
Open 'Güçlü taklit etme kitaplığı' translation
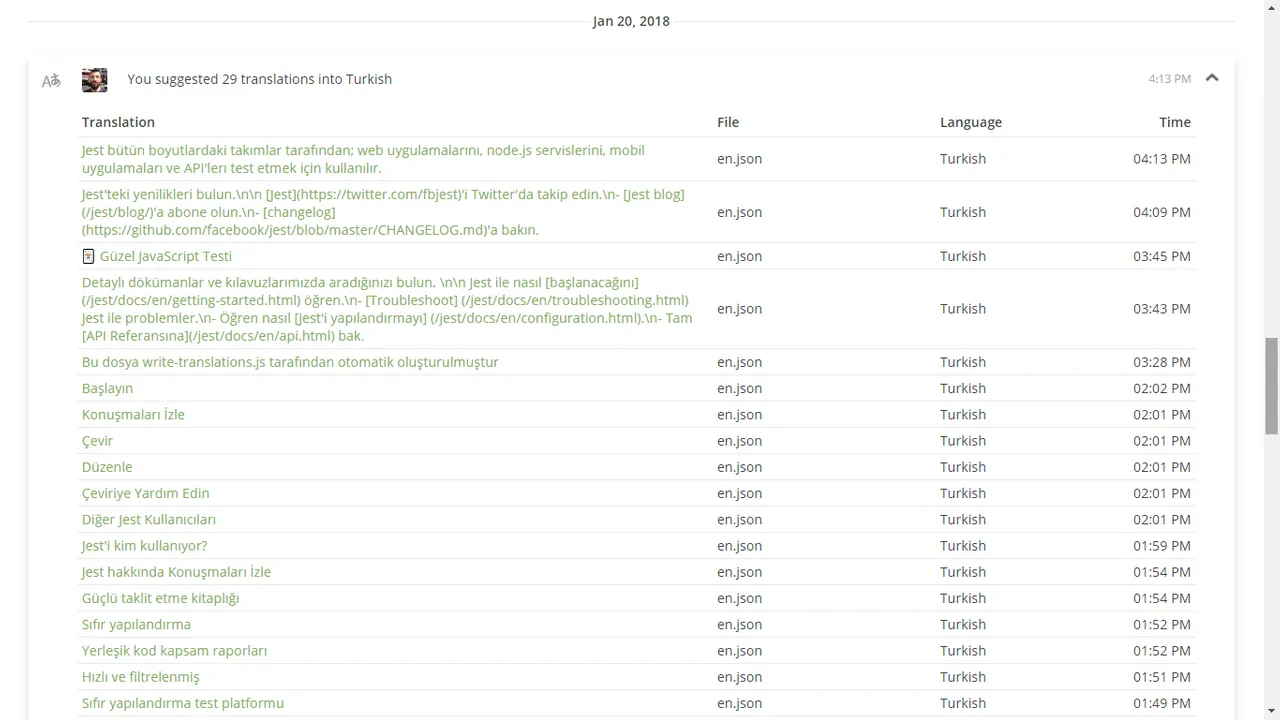pos(160,598)
